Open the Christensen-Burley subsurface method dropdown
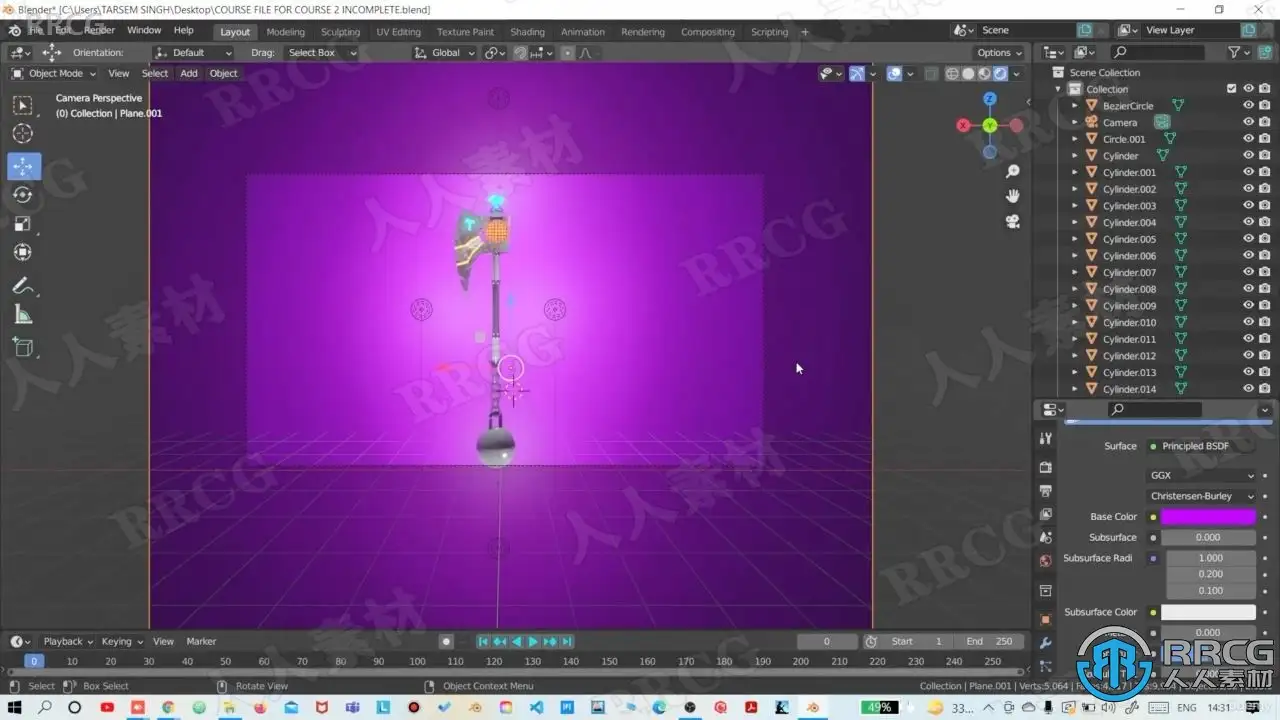 click(1202, 496)
